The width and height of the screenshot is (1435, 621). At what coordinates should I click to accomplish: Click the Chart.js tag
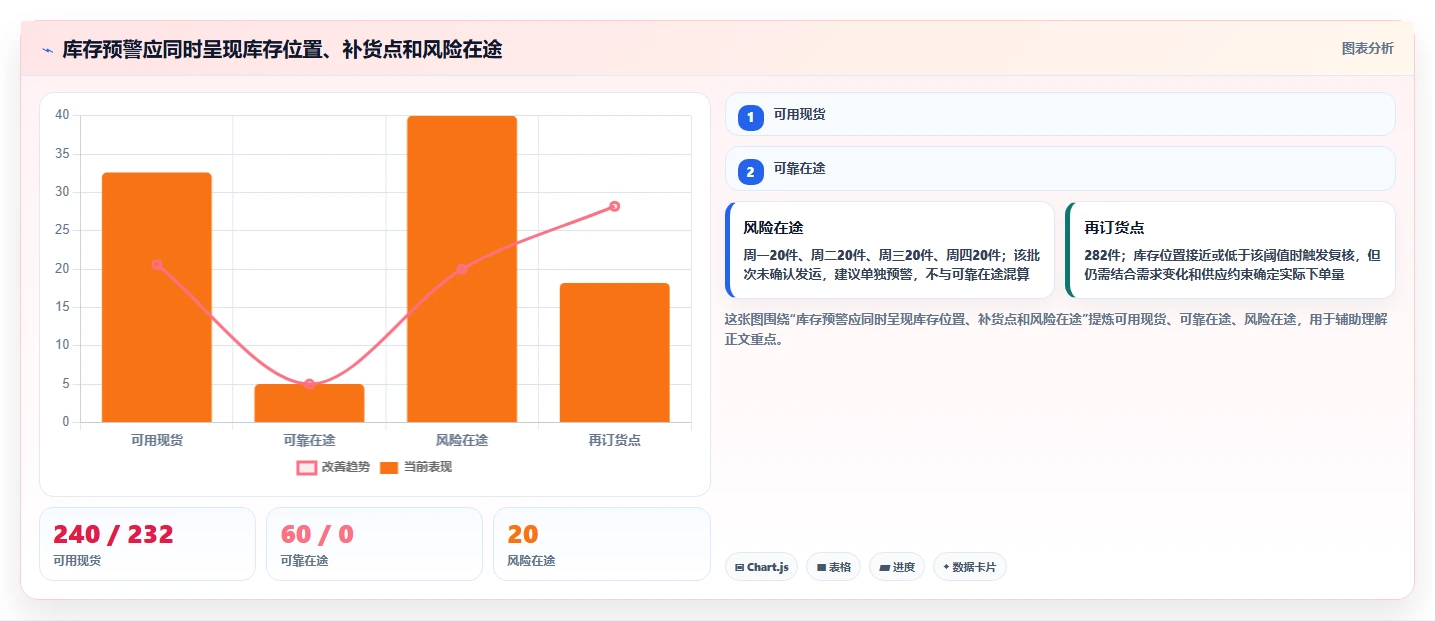tap(761, 567)
